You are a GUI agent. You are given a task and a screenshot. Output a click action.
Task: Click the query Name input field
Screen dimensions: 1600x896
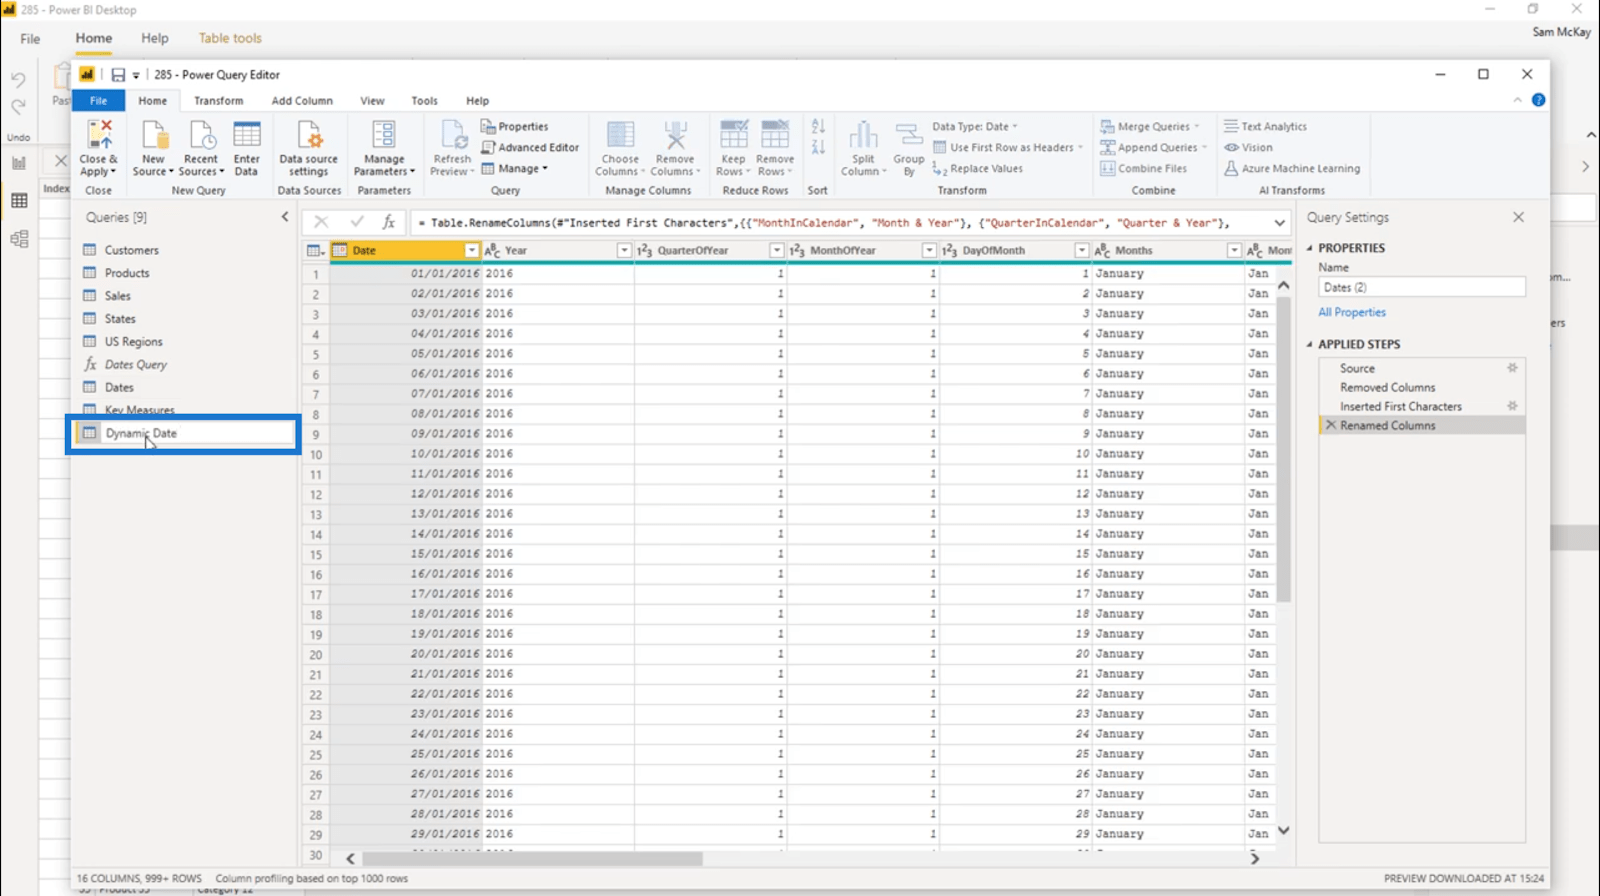[1421, 287]
